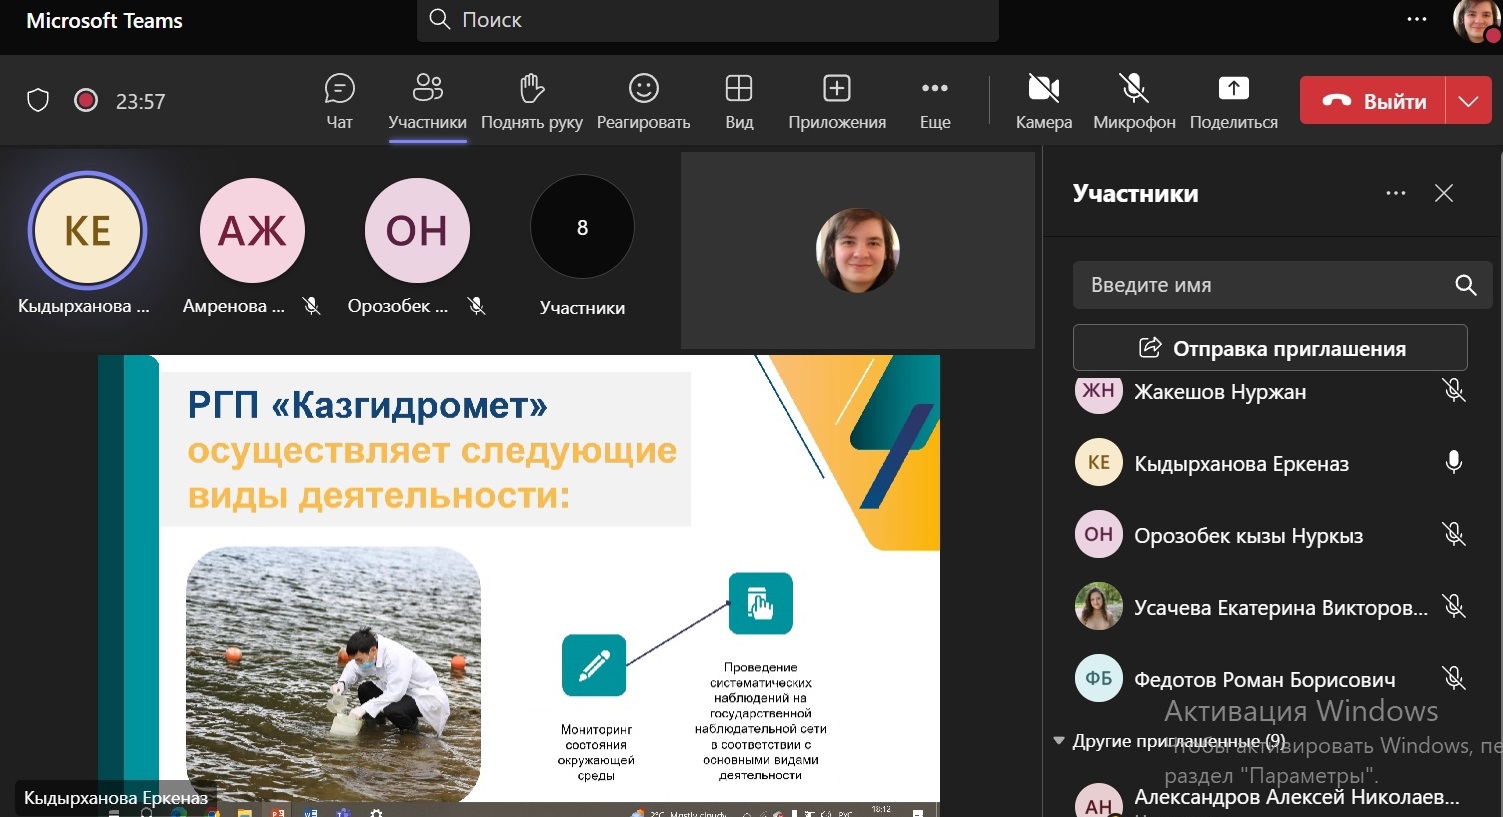Click the hand-pointer observation icon on the slide
Image resolution: width=1503 pixels, height=817 pixels.
[x=760, y=603]
